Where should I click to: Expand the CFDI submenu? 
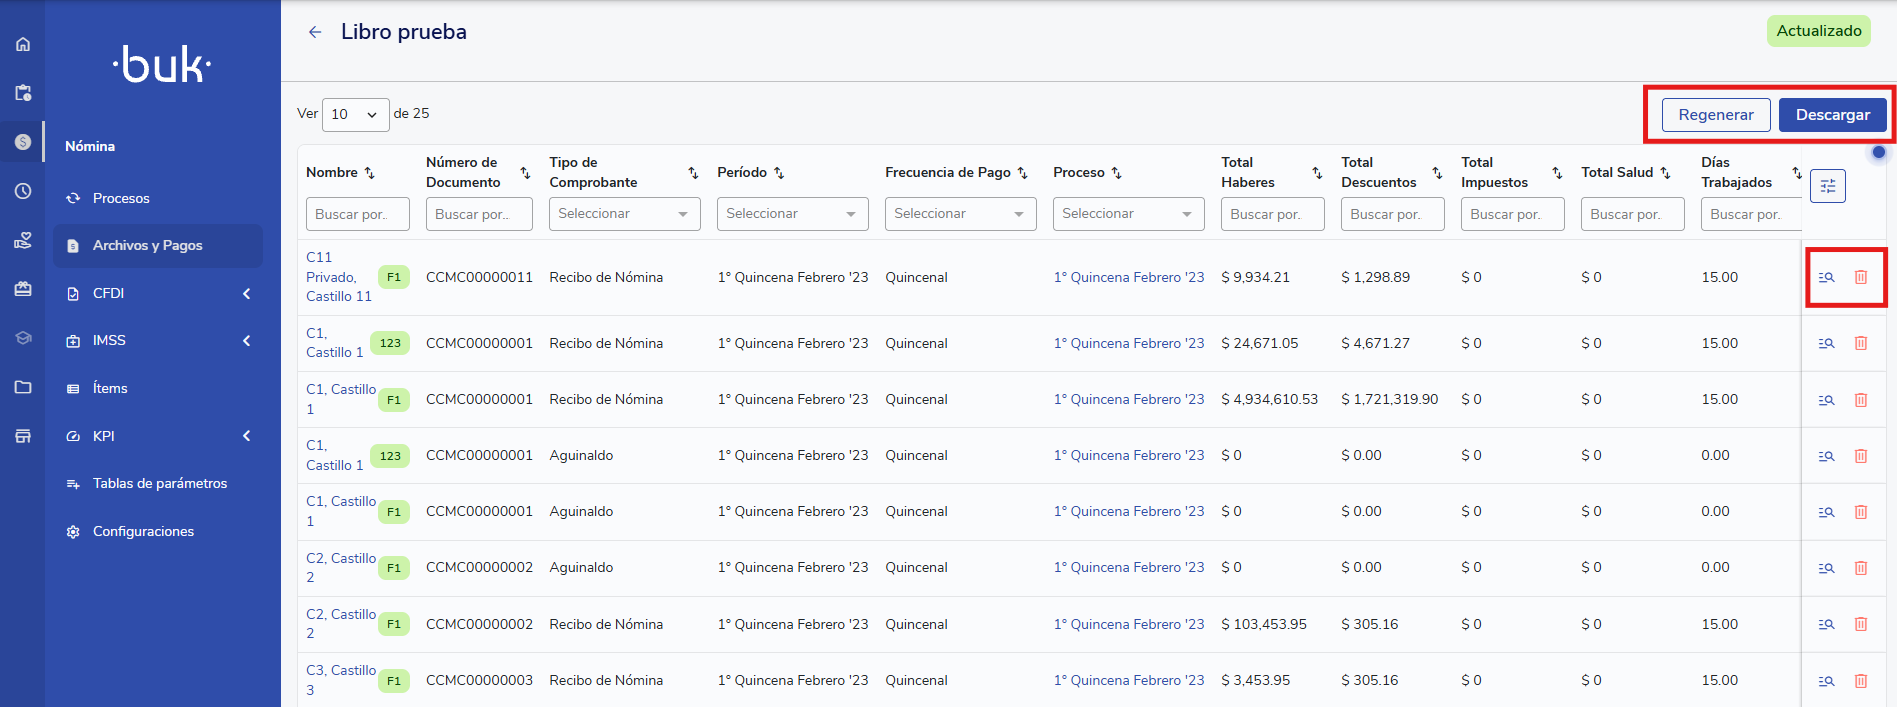(x=158, y=293)
